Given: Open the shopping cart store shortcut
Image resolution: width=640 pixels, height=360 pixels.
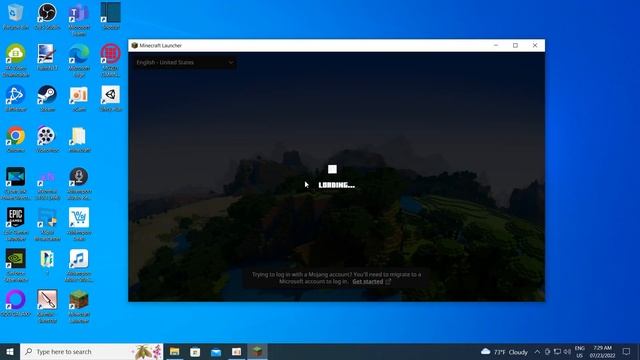Looking at the screenshot, I should pos(79,217).
